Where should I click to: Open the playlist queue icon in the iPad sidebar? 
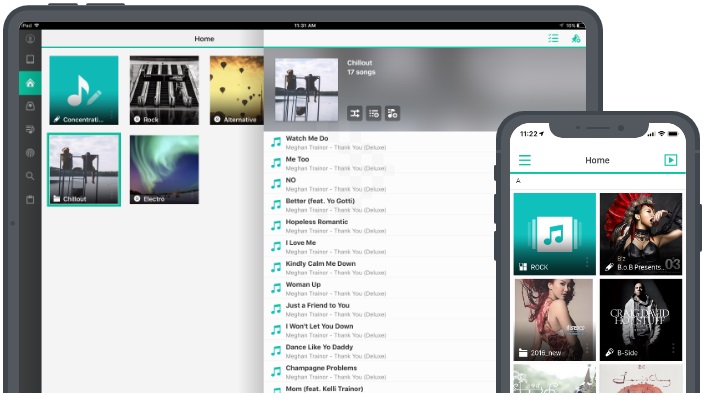(x=30, y=129)
